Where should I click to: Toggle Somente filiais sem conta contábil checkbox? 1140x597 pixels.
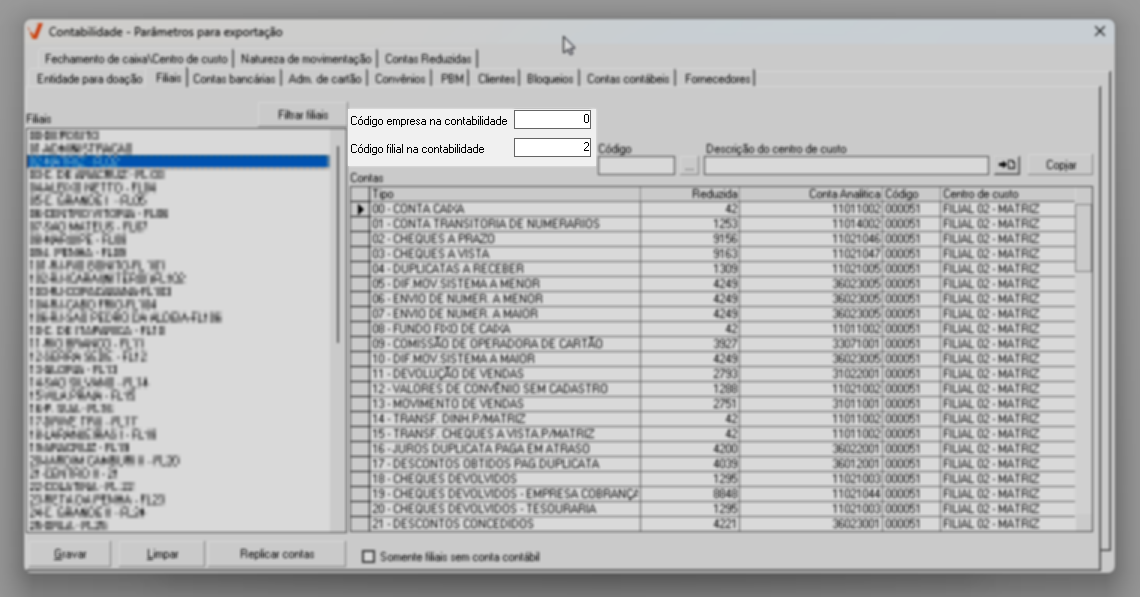369,557
